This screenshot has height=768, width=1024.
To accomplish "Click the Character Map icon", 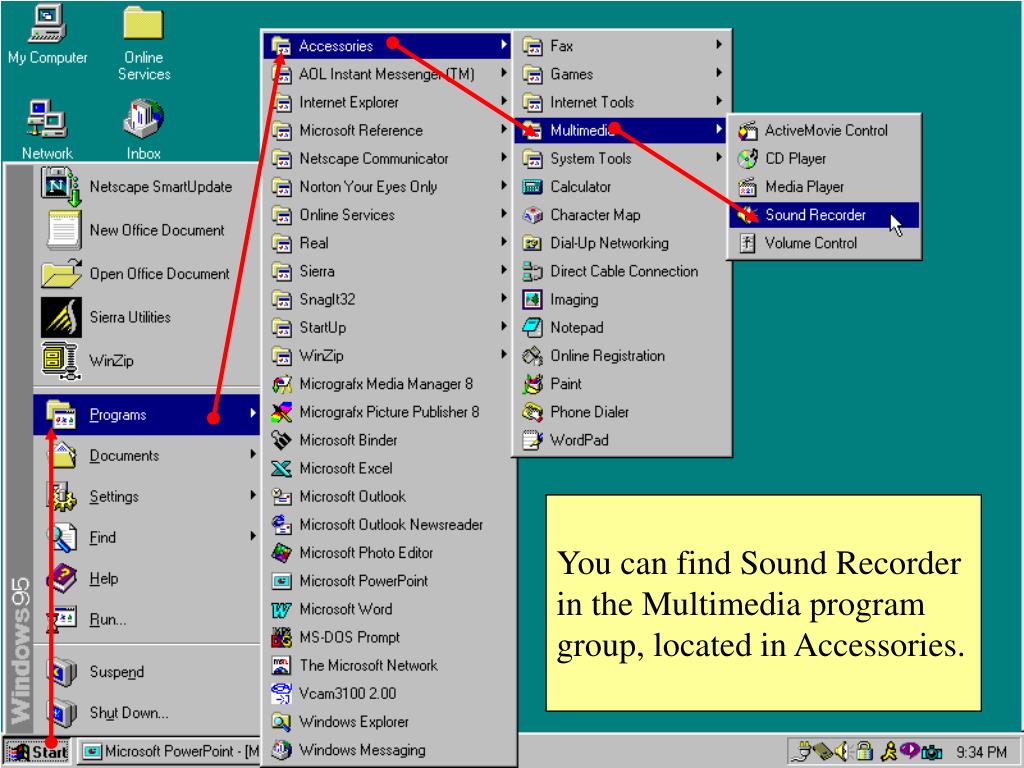I will (x=533, y=215).
